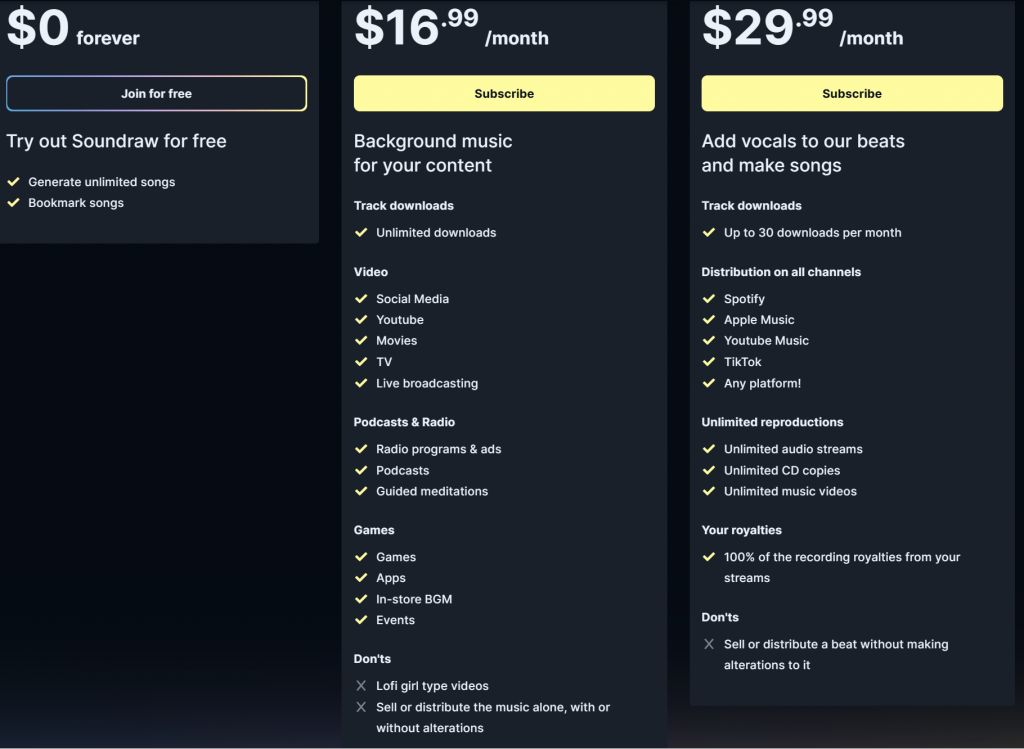Click the checkmark beside In-store BGM
Screen dimensions: 1024x749
pyautogui.click(x=361, y=599)
